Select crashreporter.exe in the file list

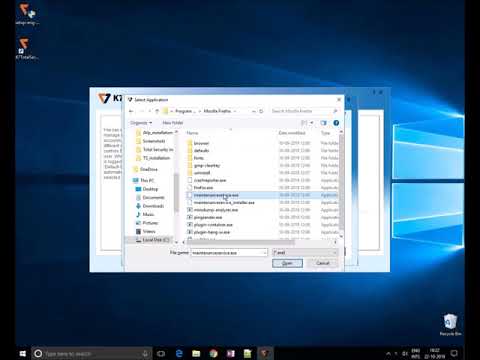point(210,180)
